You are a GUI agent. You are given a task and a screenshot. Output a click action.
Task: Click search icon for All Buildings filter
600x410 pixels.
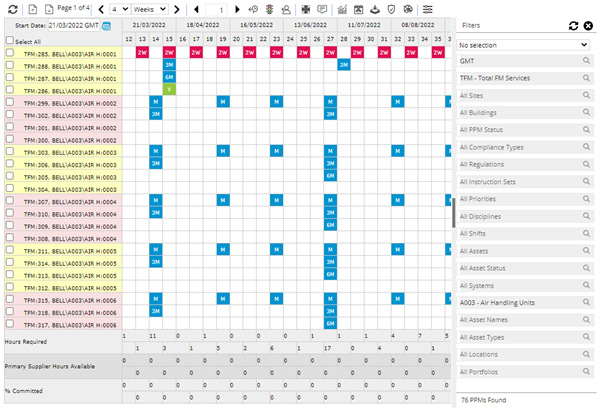[x=586, y=112]
